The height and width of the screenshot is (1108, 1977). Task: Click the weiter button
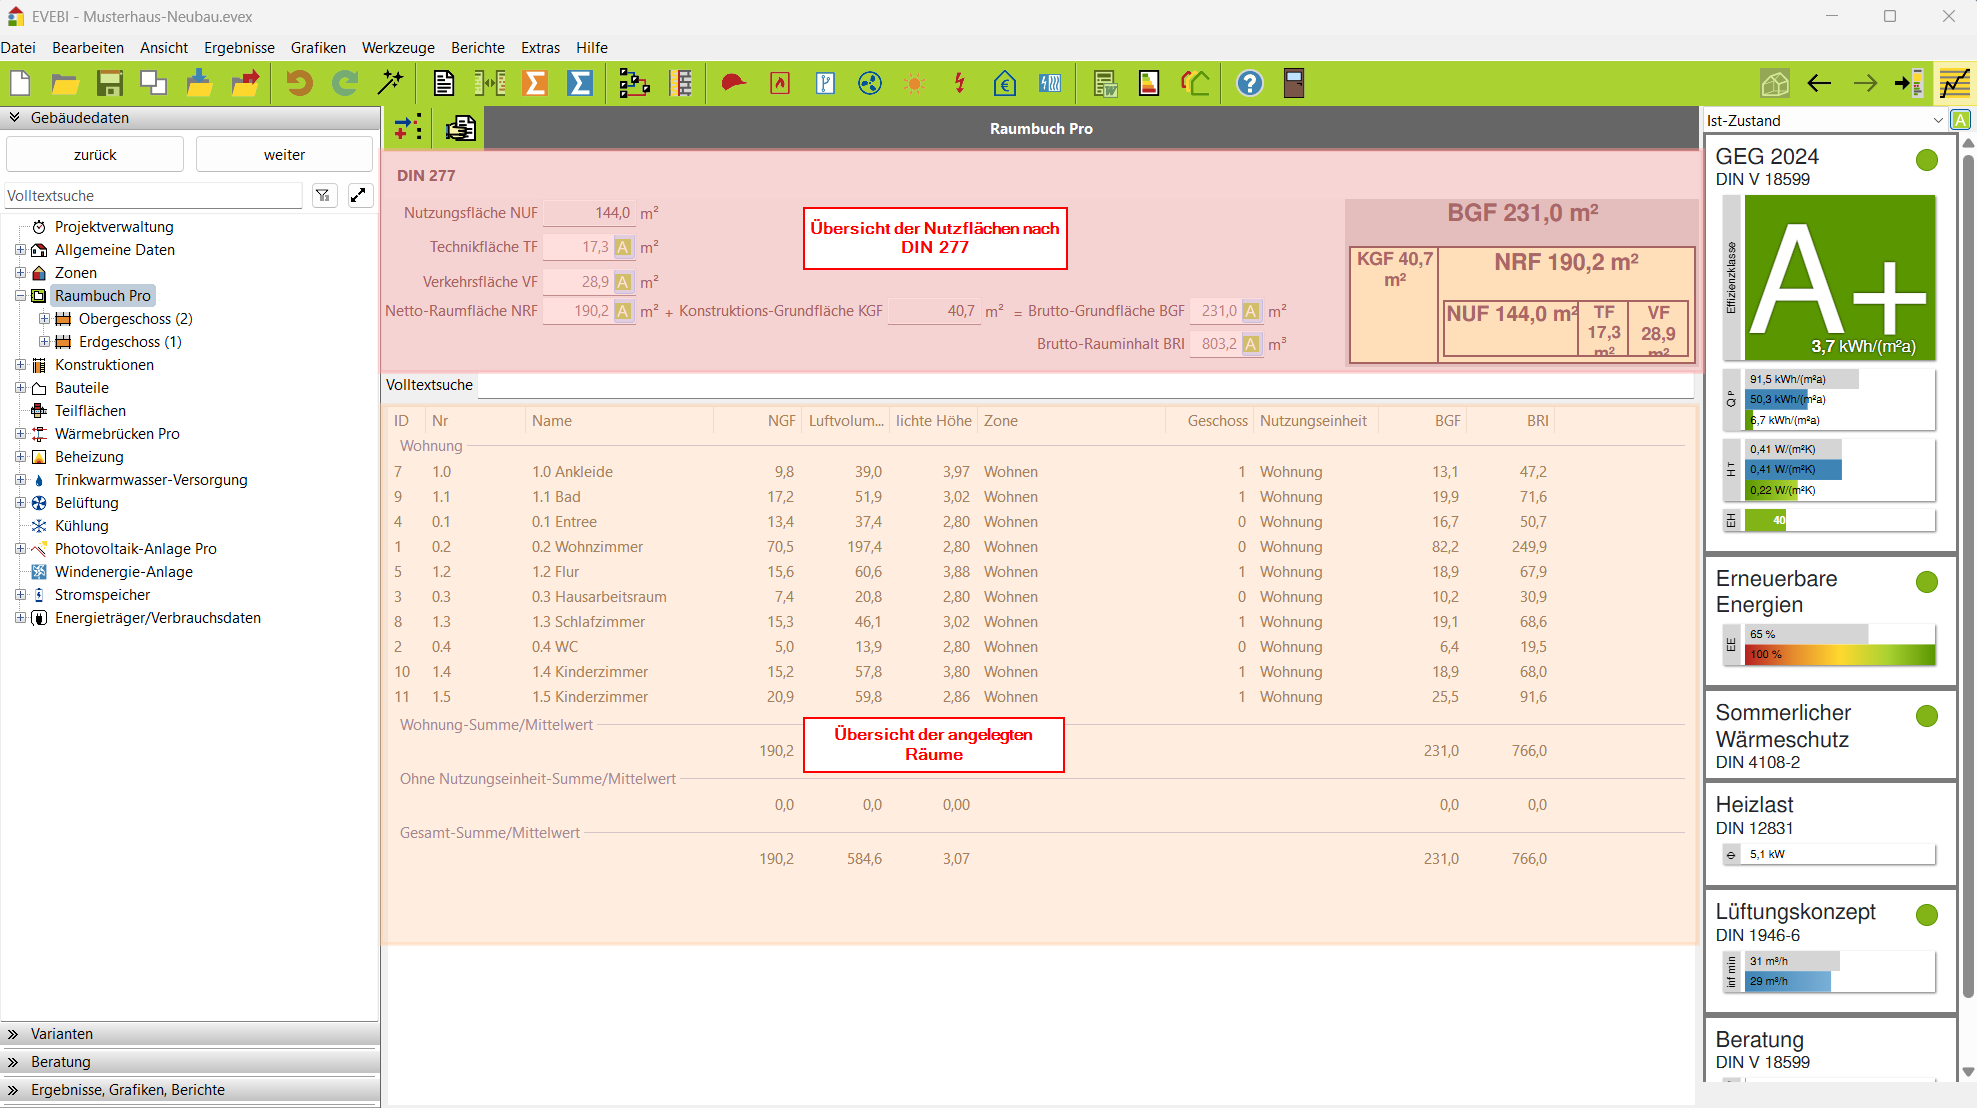click(x=284, y=154)
